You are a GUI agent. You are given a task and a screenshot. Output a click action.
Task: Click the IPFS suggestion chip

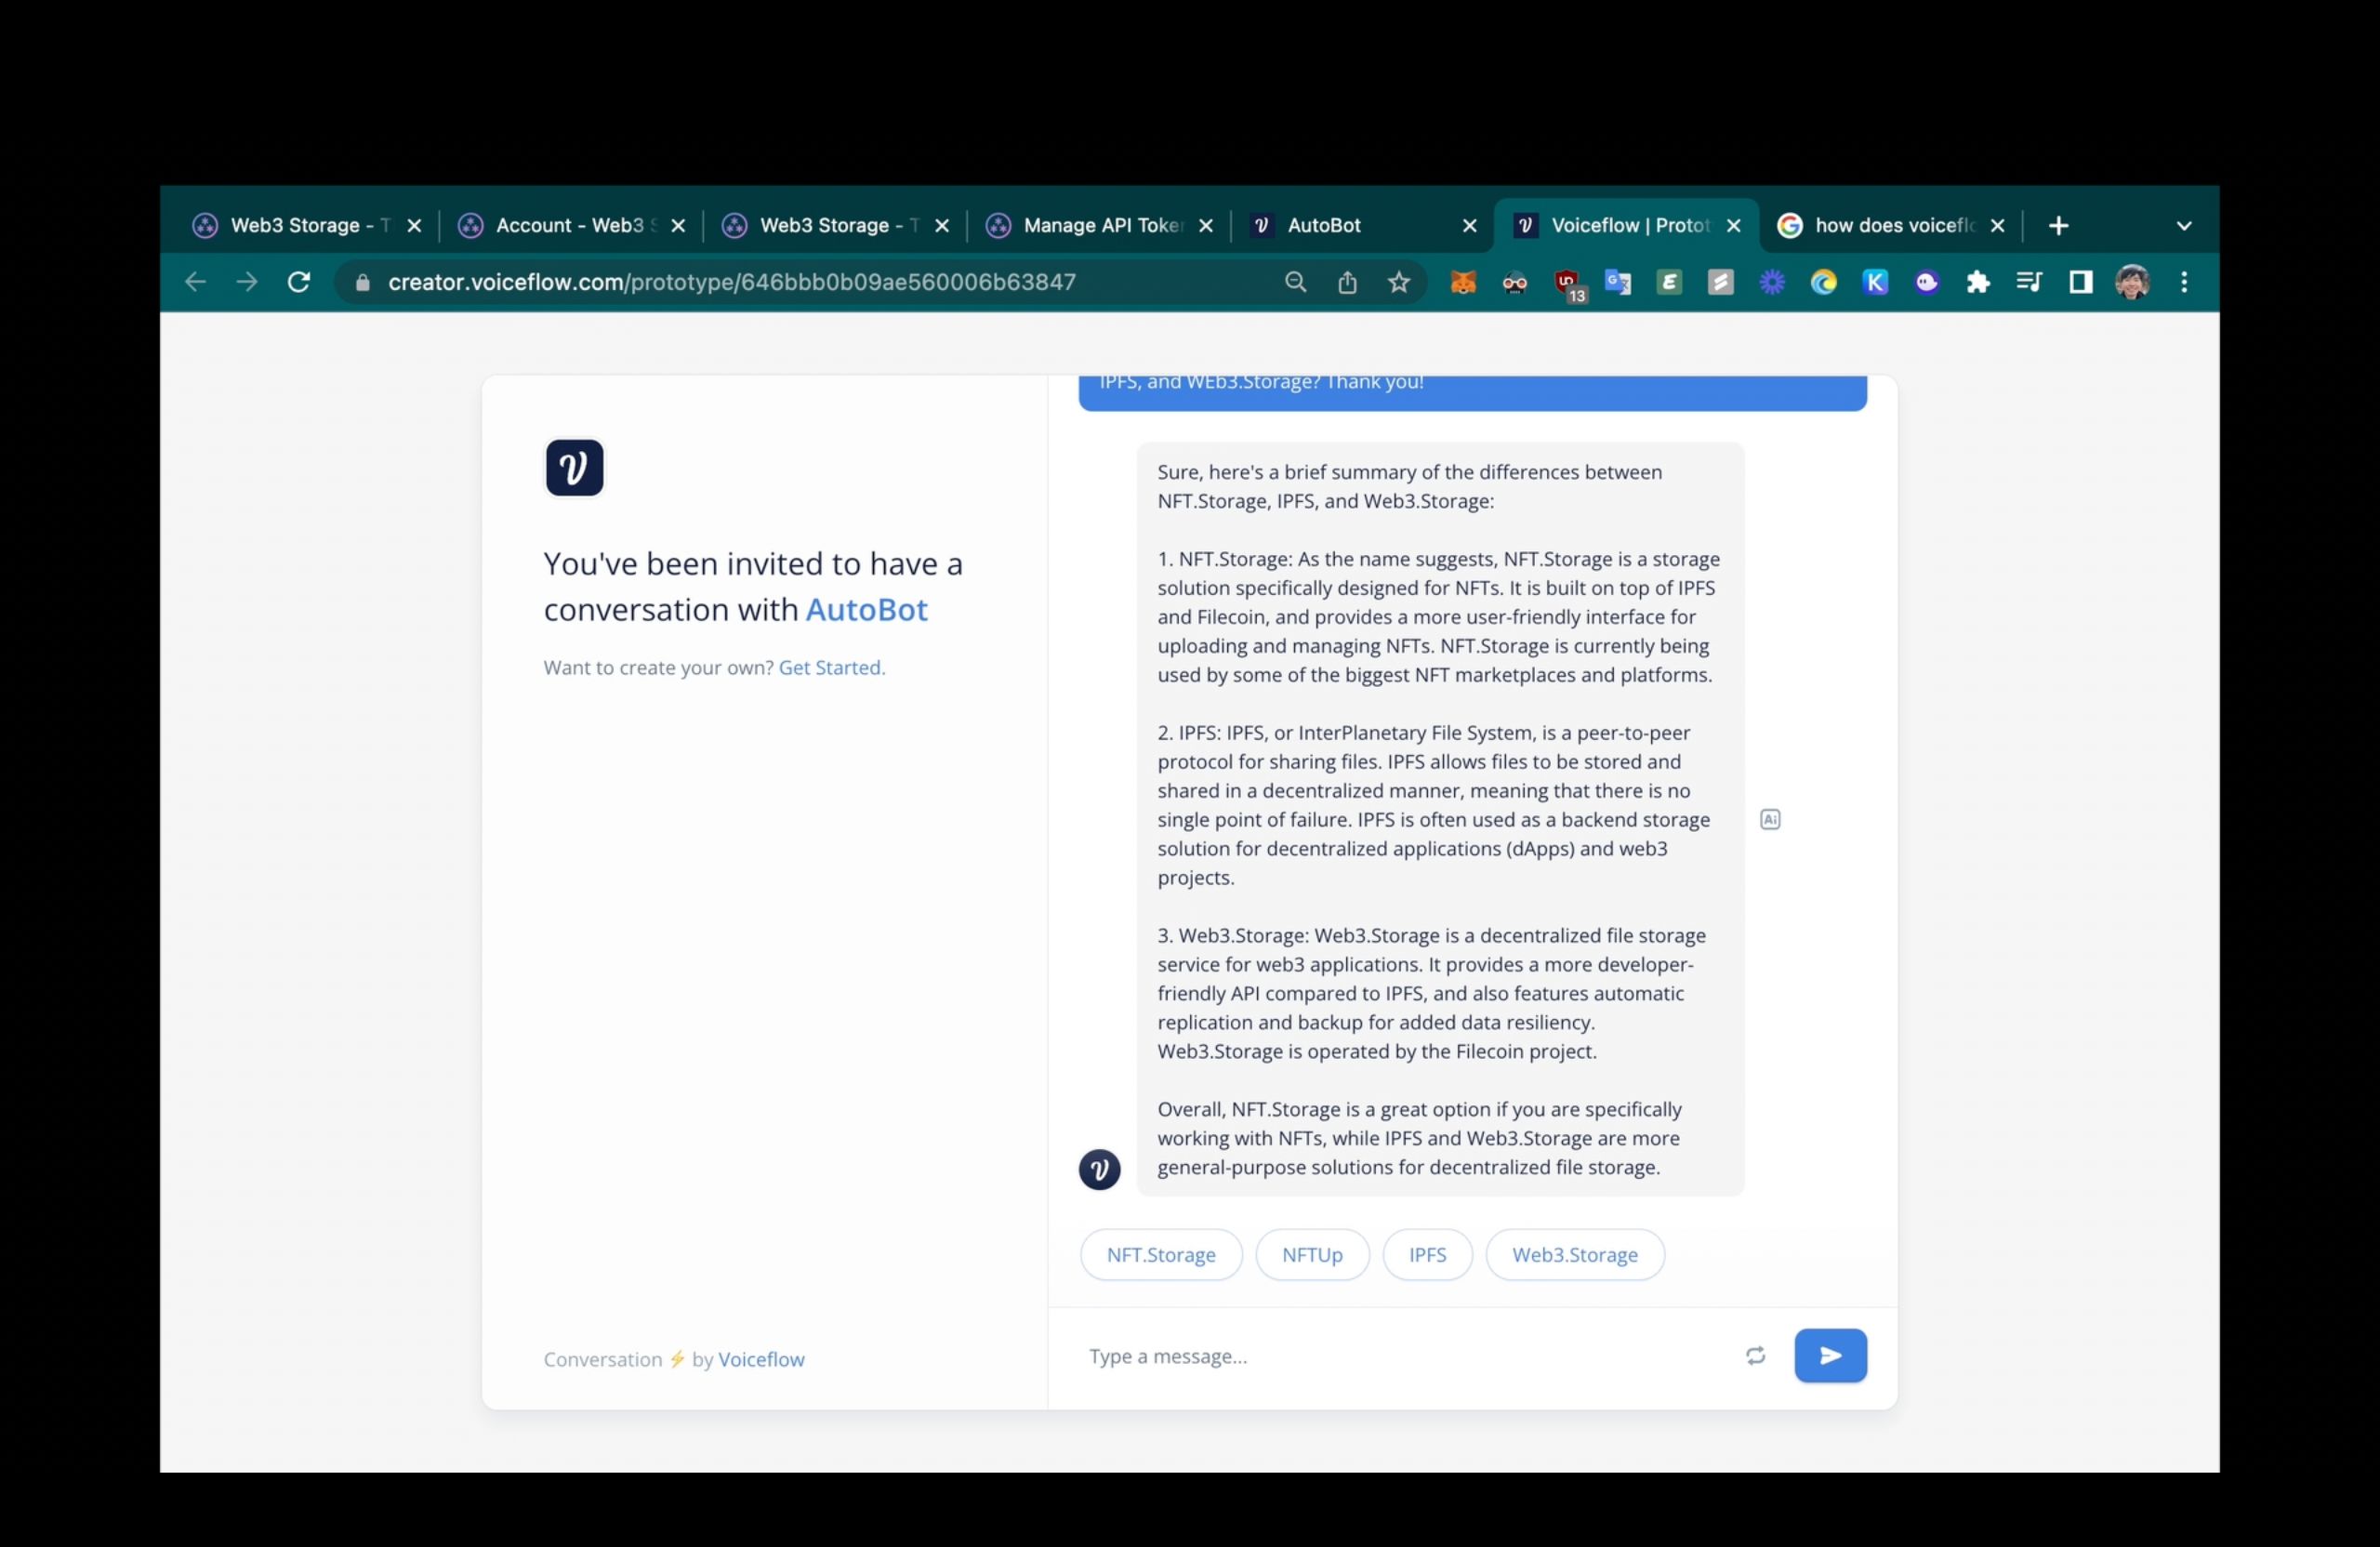[x=1427, y=1255]
